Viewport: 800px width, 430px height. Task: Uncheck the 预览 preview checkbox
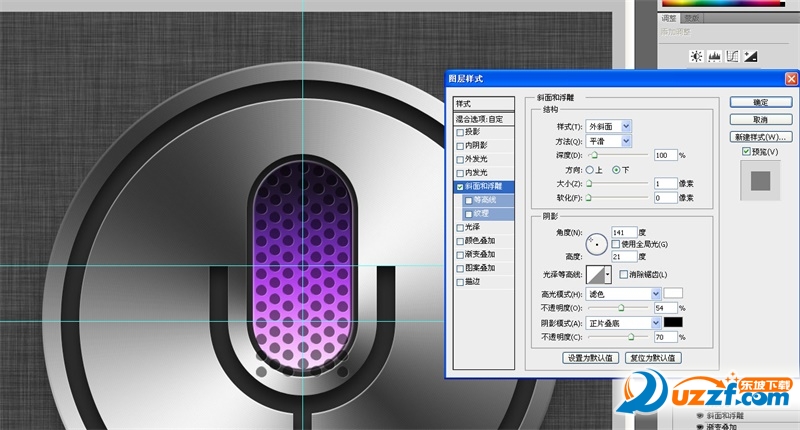(x=746, y=151)
